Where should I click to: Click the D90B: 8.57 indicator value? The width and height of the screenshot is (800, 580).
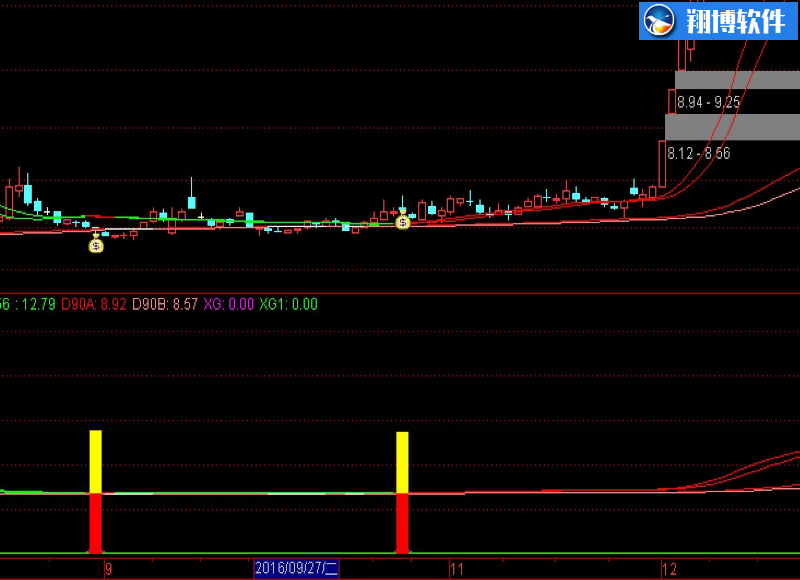point(165,305)
